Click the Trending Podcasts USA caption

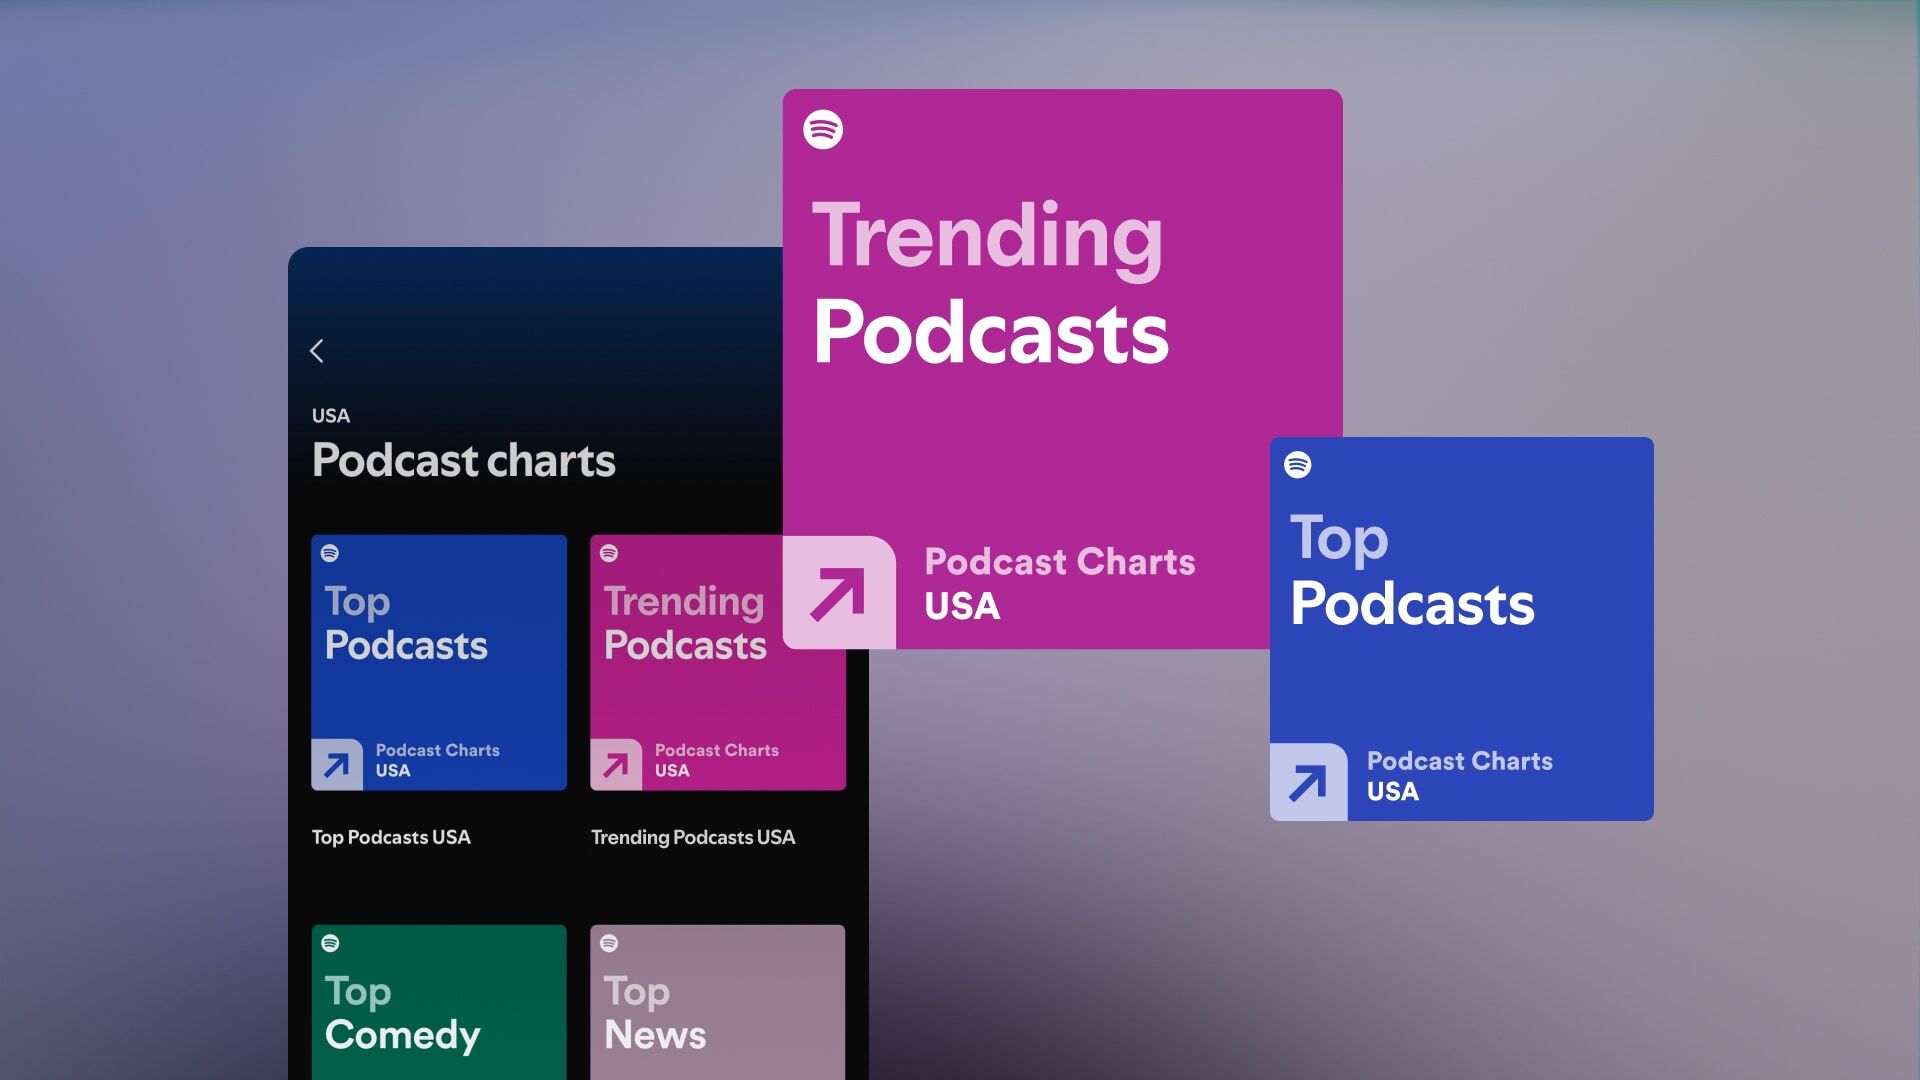(x=693, y=838)
